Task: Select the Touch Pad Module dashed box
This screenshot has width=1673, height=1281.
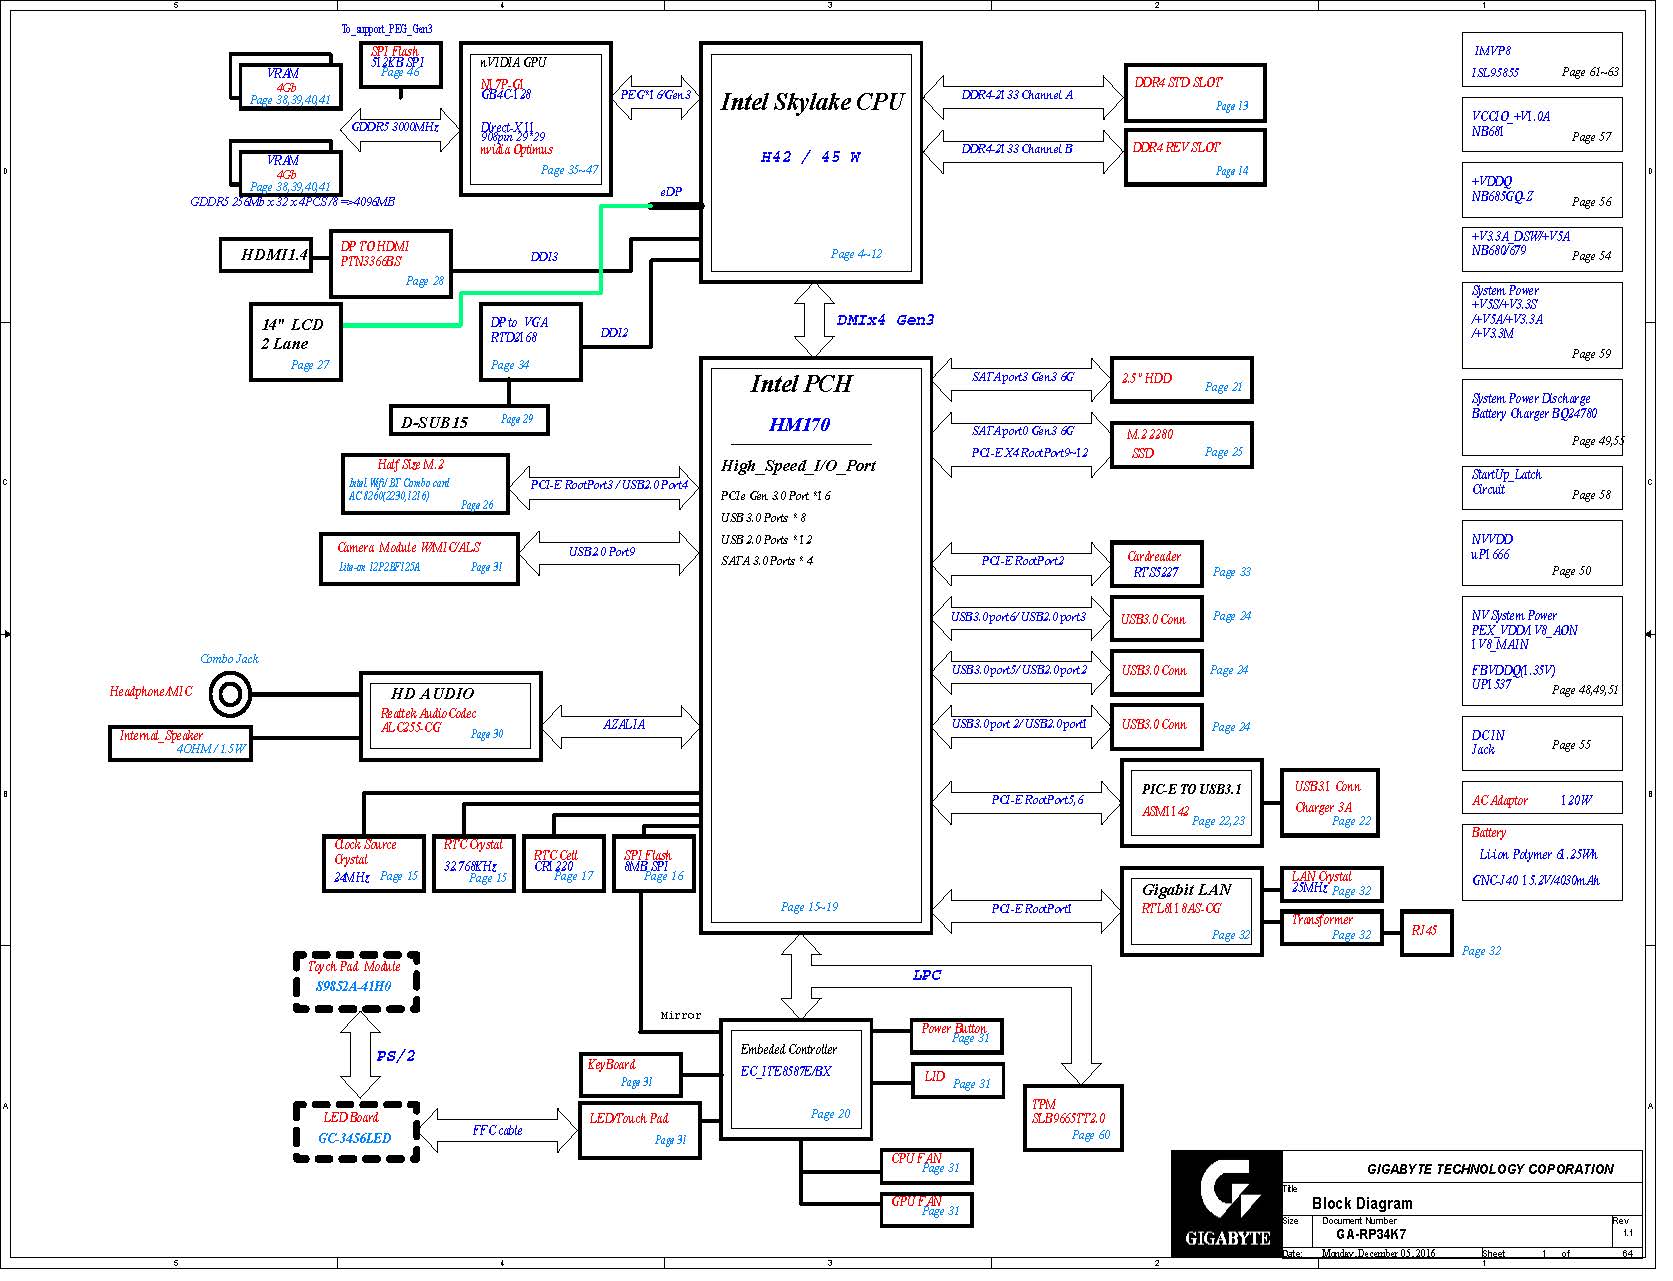Action: click(x=356, y=982)
